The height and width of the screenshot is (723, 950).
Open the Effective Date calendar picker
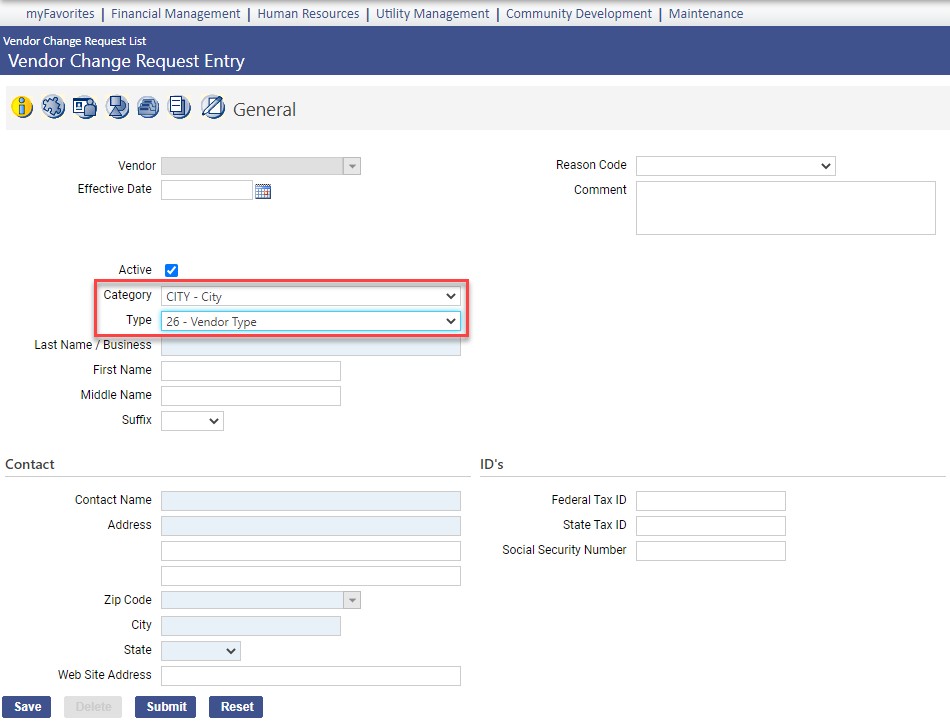[263, 191]
